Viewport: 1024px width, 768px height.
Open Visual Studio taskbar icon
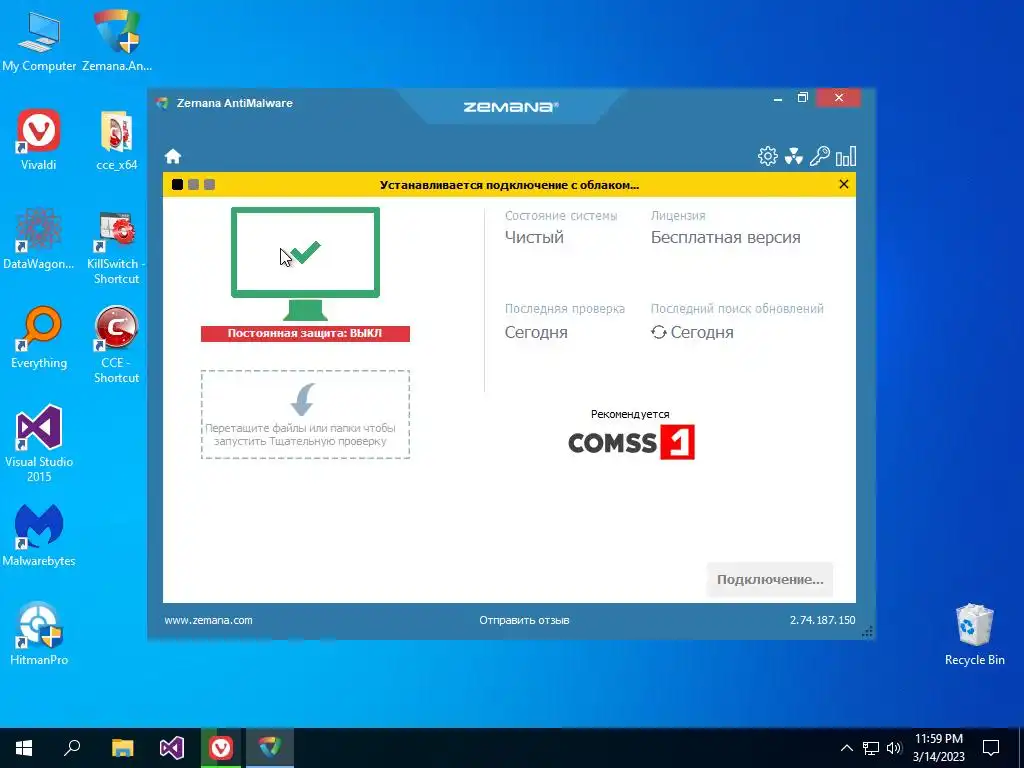[172, 748]
